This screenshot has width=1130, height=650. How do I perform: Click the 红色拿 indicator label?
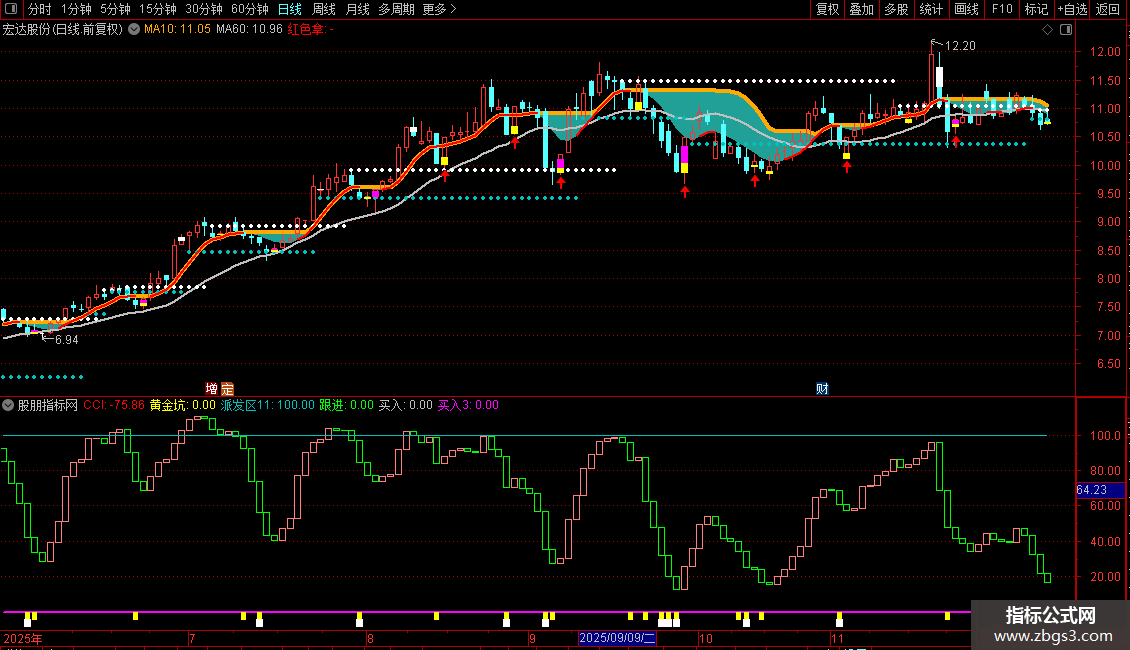click(310, 30)
